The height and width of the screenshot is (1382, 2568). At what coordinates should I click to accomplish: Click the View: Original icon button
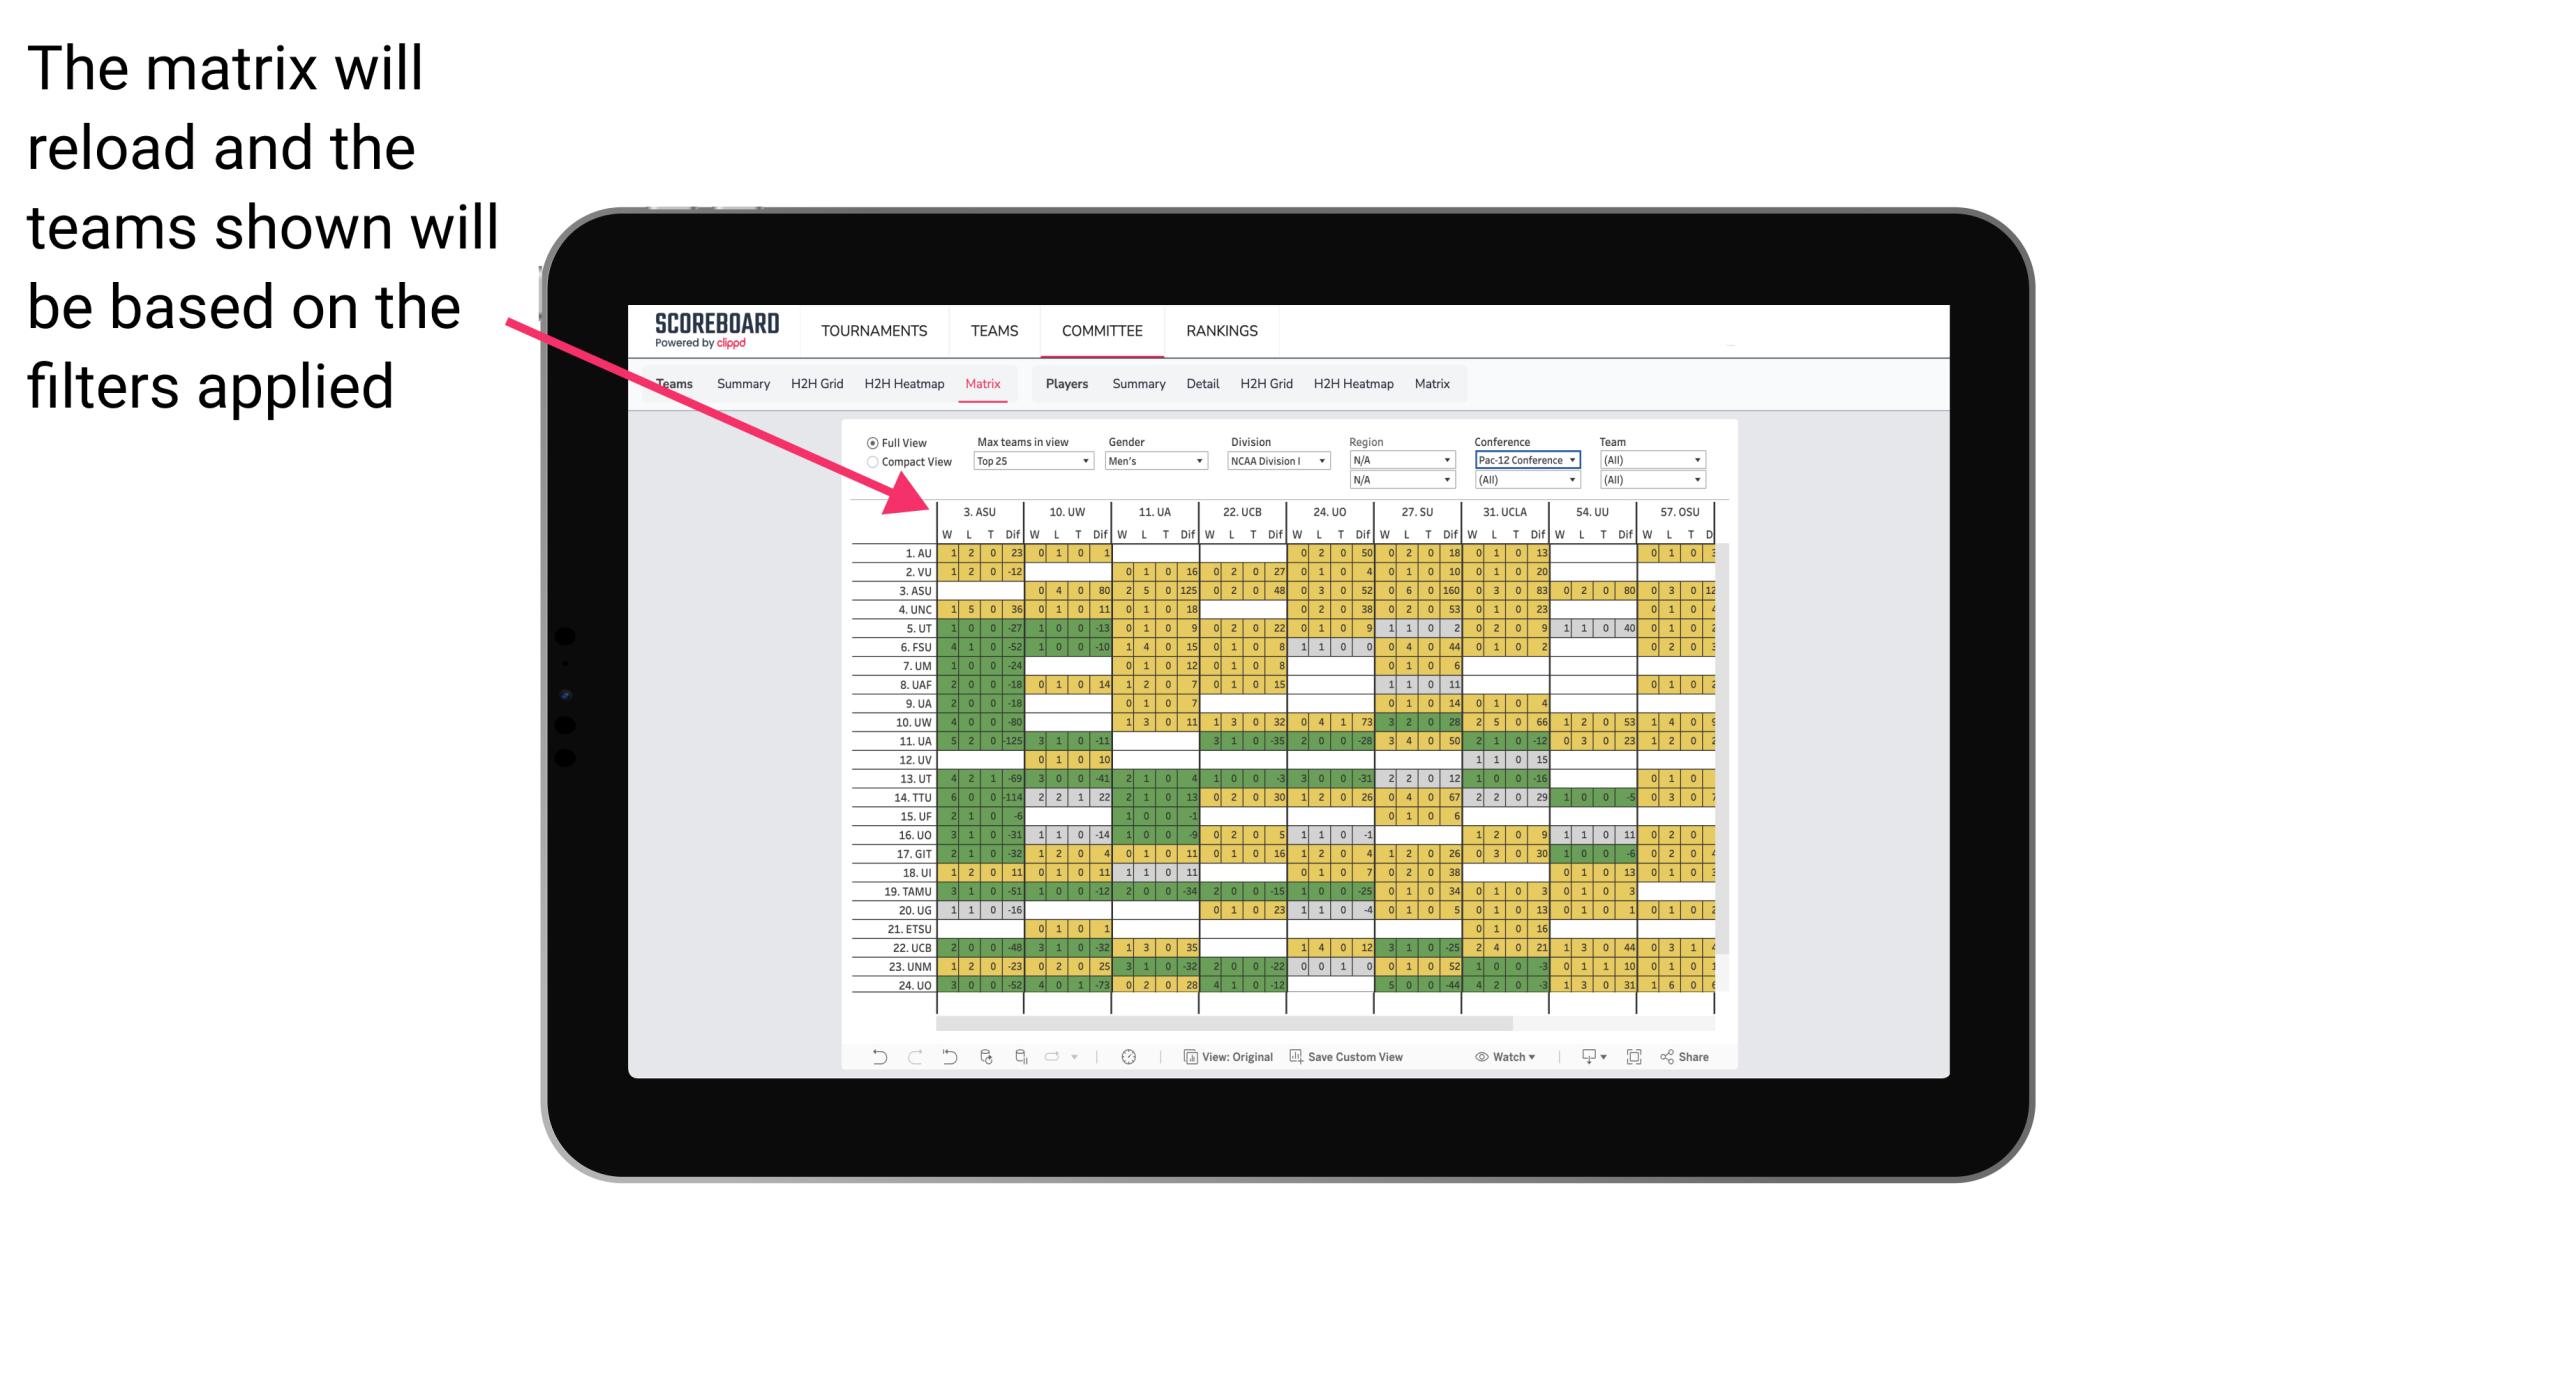(1225, 1060)
